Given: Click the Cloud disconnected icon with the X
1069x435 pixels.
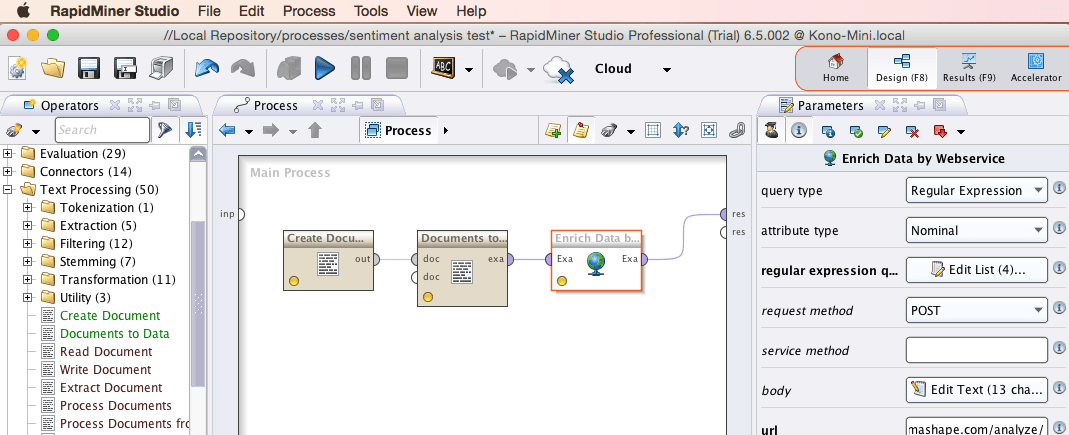Looking at the screenshot, I should 558,70.
